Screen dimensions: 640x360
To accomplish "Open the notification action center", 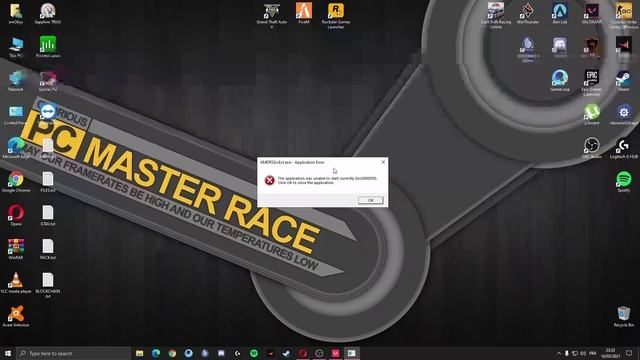I will click(629, 353).
